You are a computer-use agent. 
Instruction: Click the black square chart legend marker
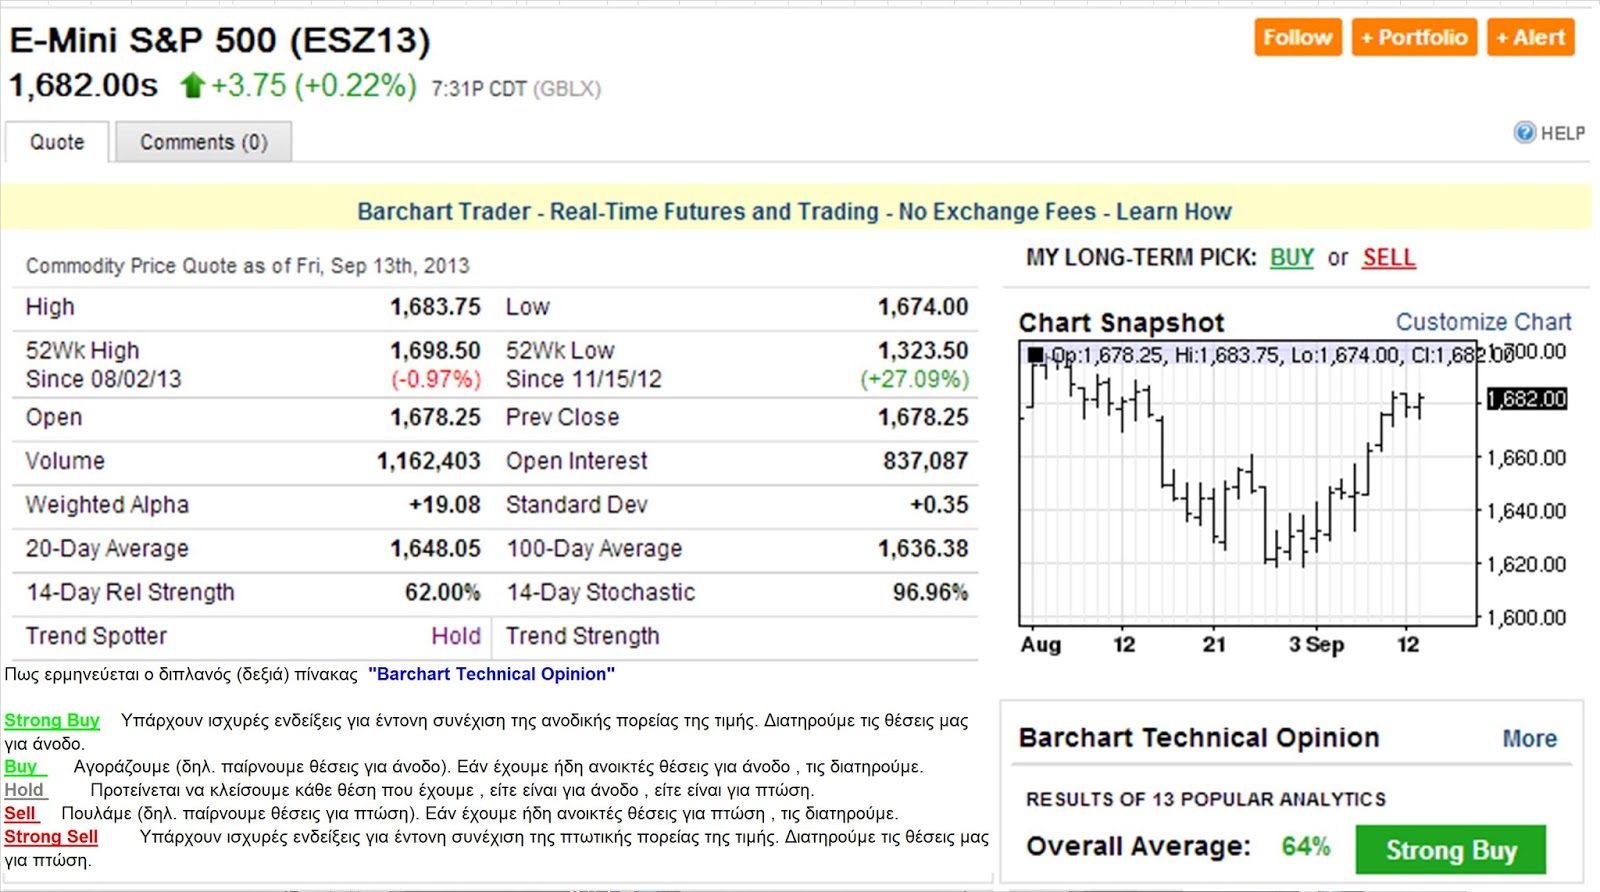coord(1035,355)
